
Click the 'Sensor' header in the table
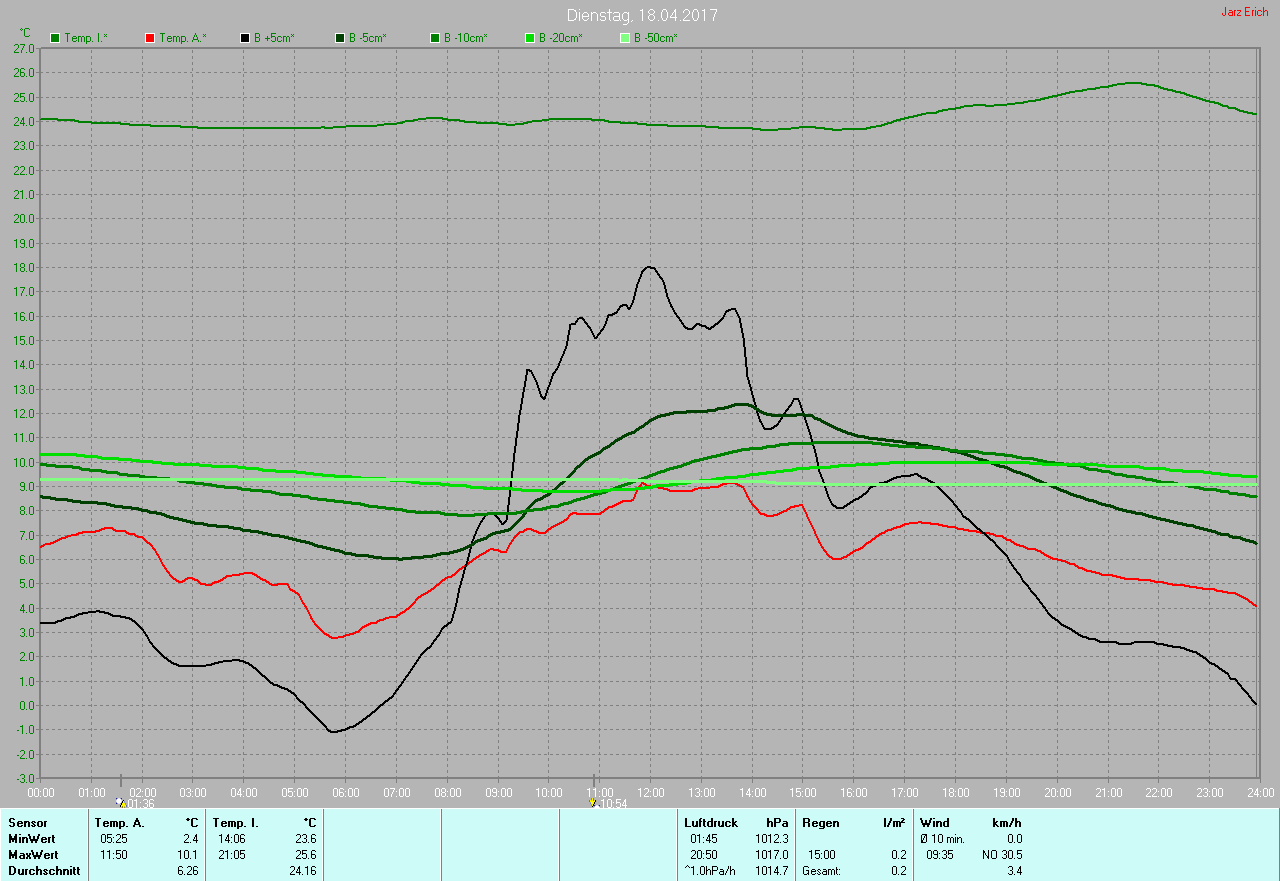click(28, 823)
